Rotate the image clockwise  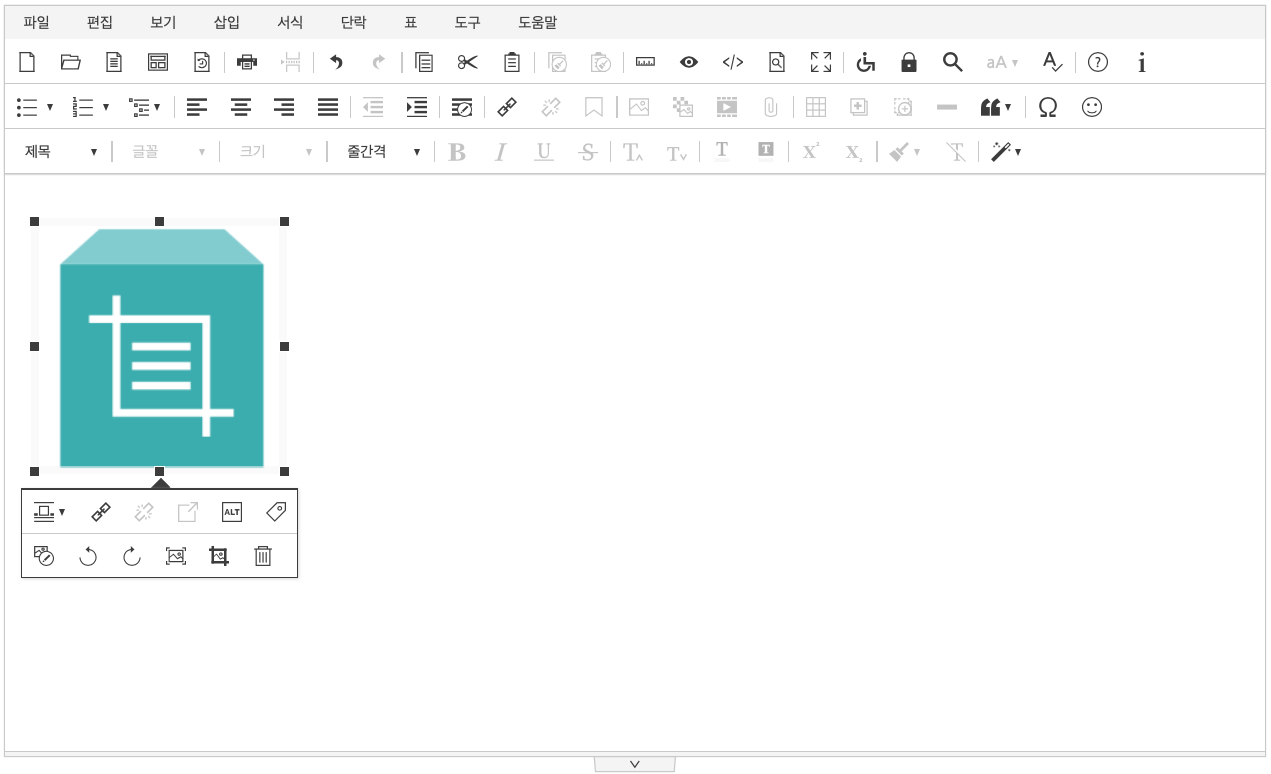click(132, 556)
